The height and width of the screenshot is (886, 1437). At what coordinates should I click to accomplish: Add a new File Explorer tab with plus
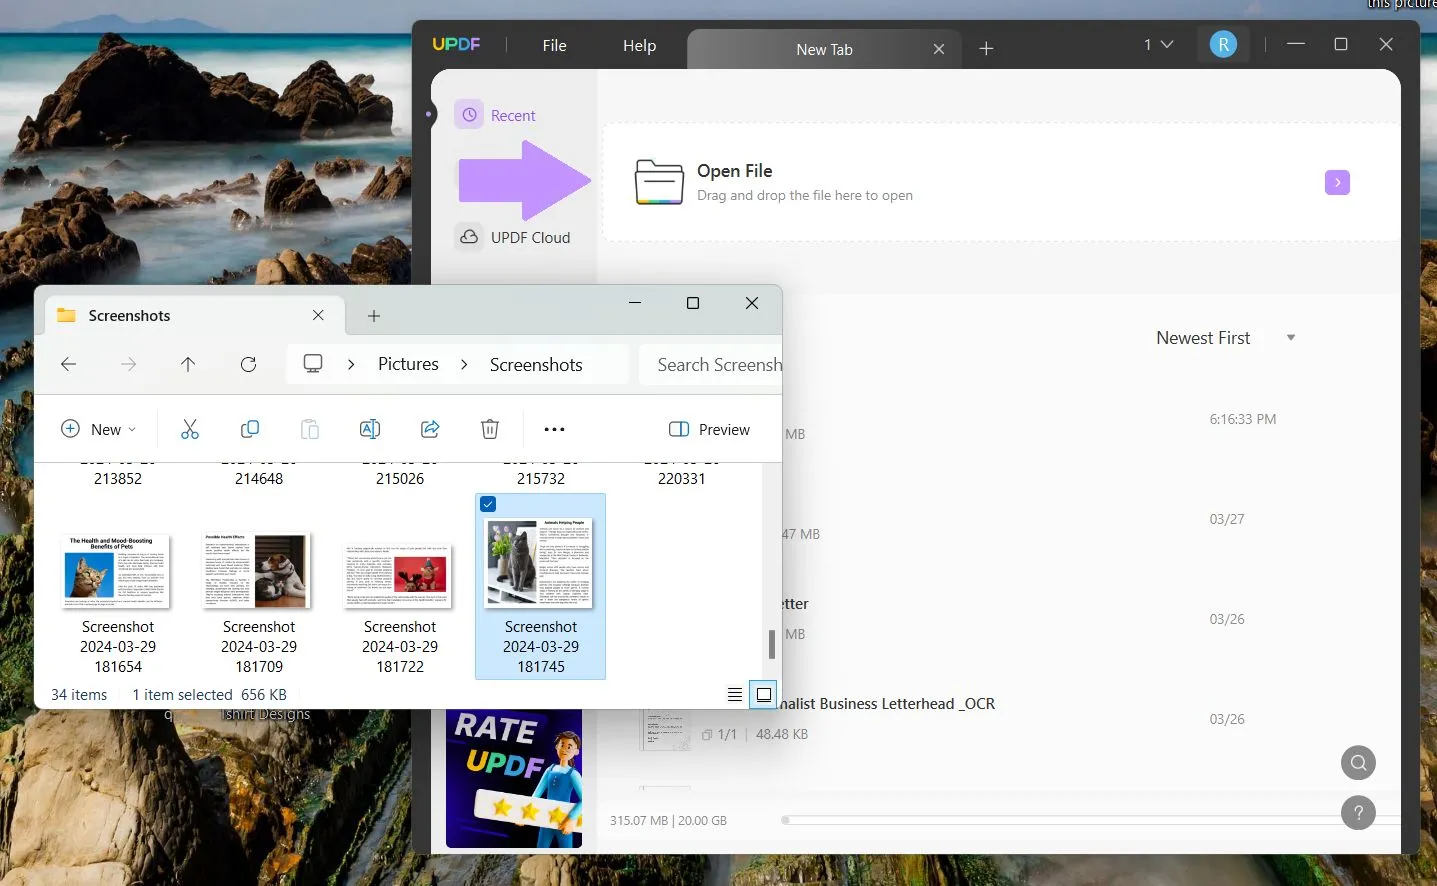(374, 316)
